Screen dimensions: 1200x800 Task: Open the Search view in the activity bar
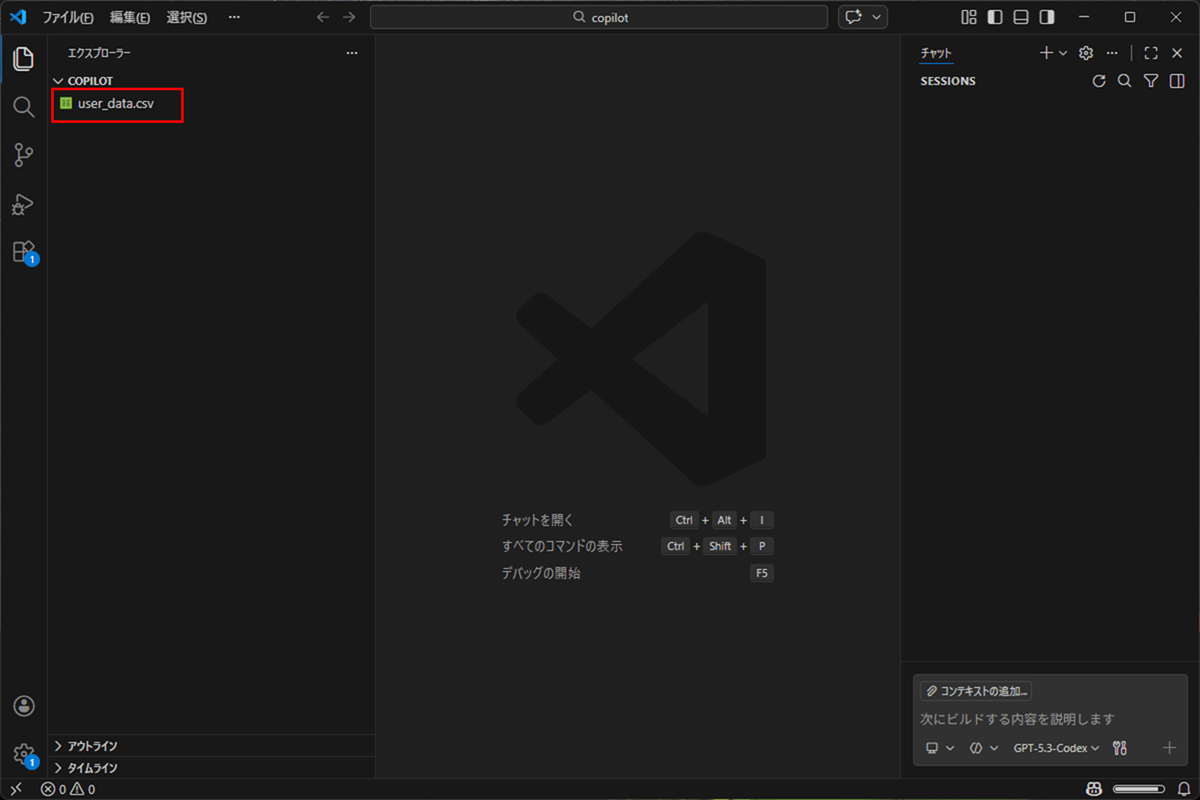click(23, 107)
